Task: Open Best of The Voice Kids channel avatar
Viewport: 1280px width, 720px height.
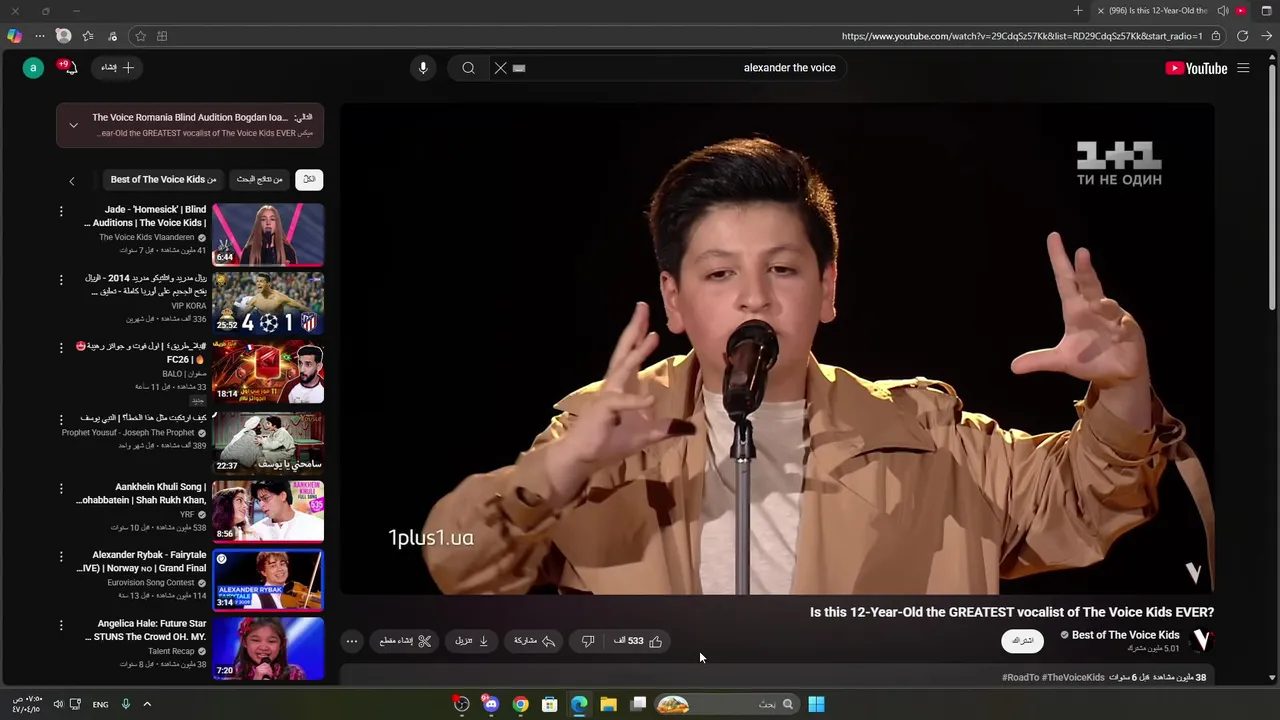Action: pos(1202,640)
